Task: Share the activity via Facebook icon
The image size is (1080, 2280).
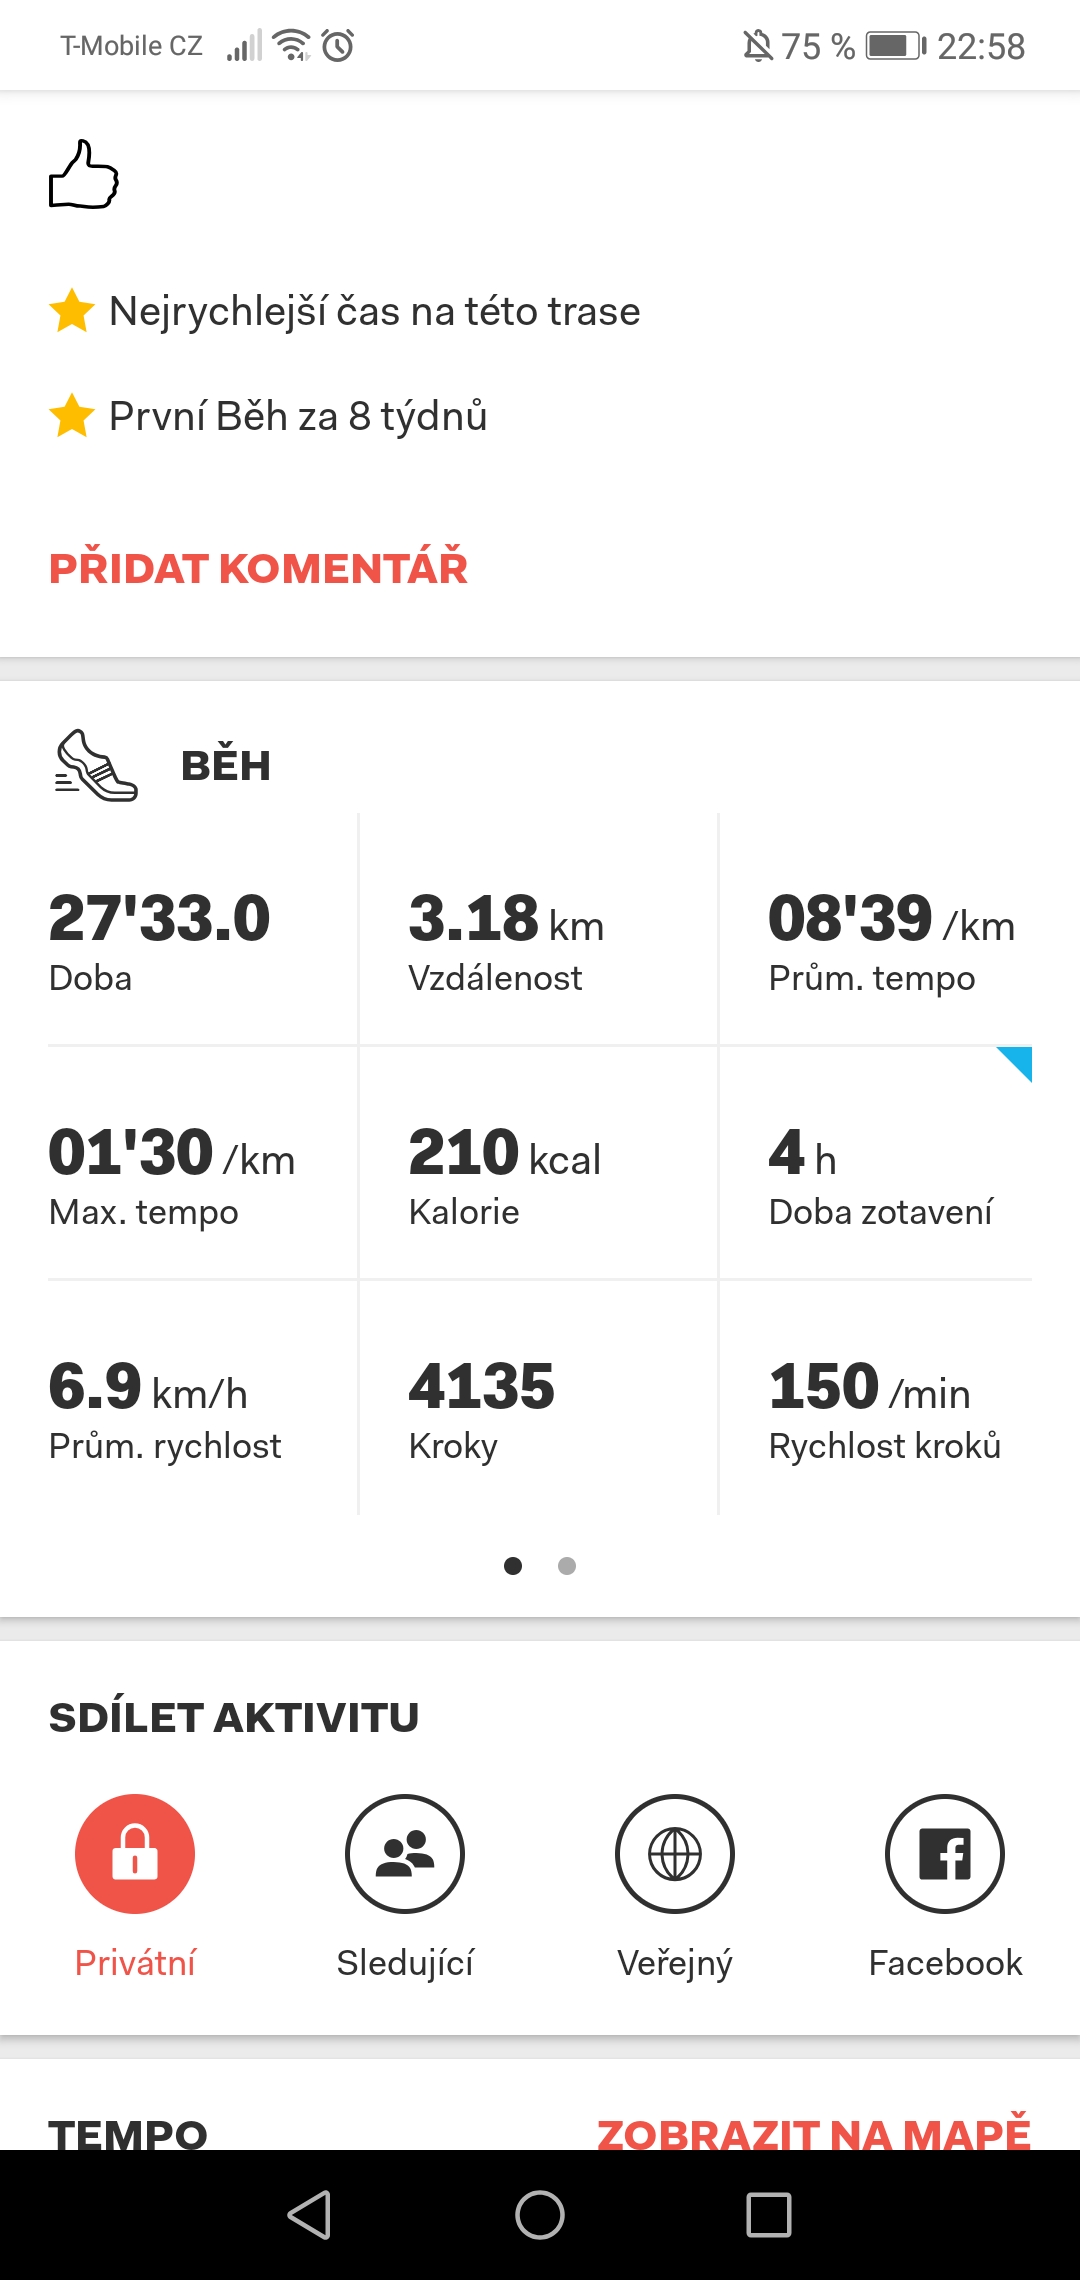Action: pos(945,1854)
